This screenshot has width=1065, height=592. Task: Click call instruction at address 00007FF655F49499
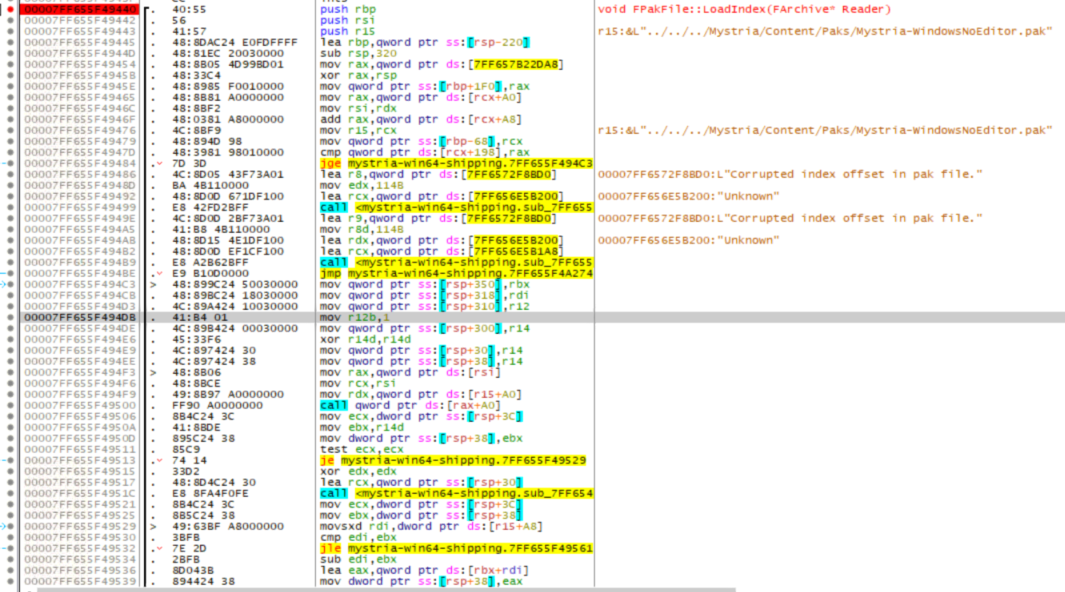pyautogui.click(x=456, y=208)
